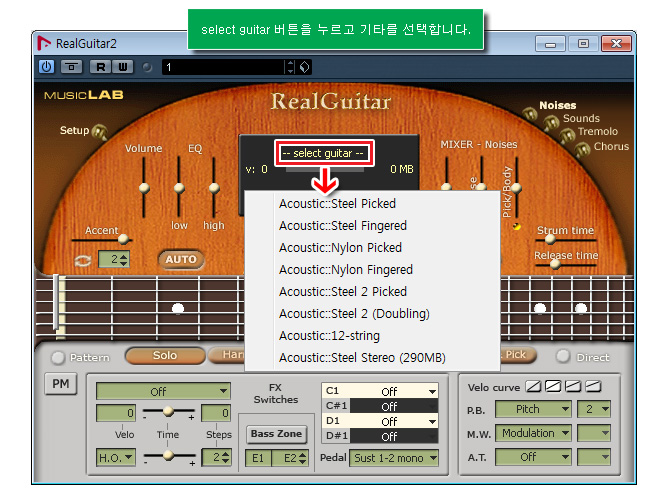Click the Strum time slider knob
Viewport: 670px width, 489px height.
pos(550,239)
